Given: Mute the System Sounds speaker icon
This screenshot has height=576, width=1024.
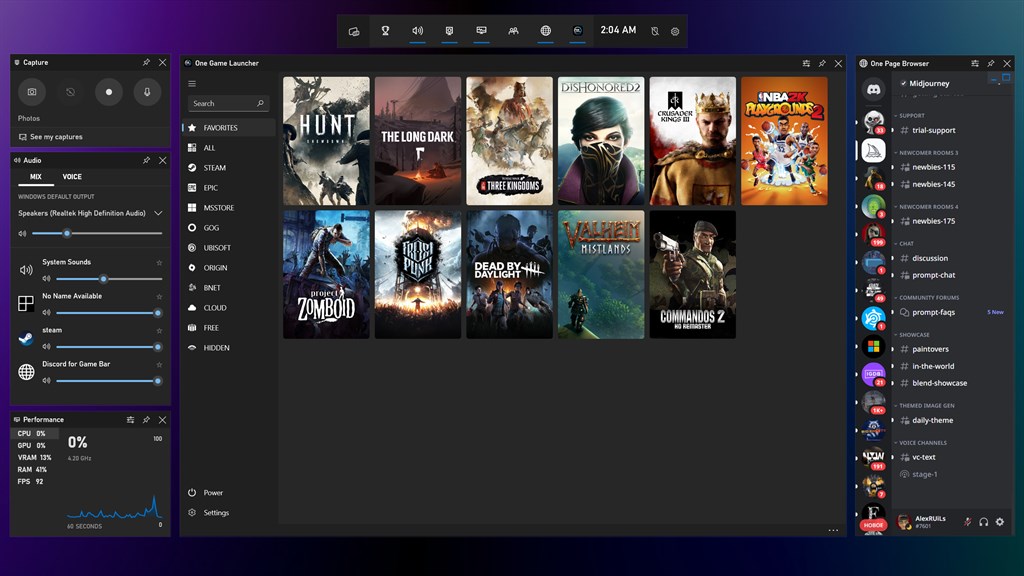Looking at the screenshot, I should (46, 279).
